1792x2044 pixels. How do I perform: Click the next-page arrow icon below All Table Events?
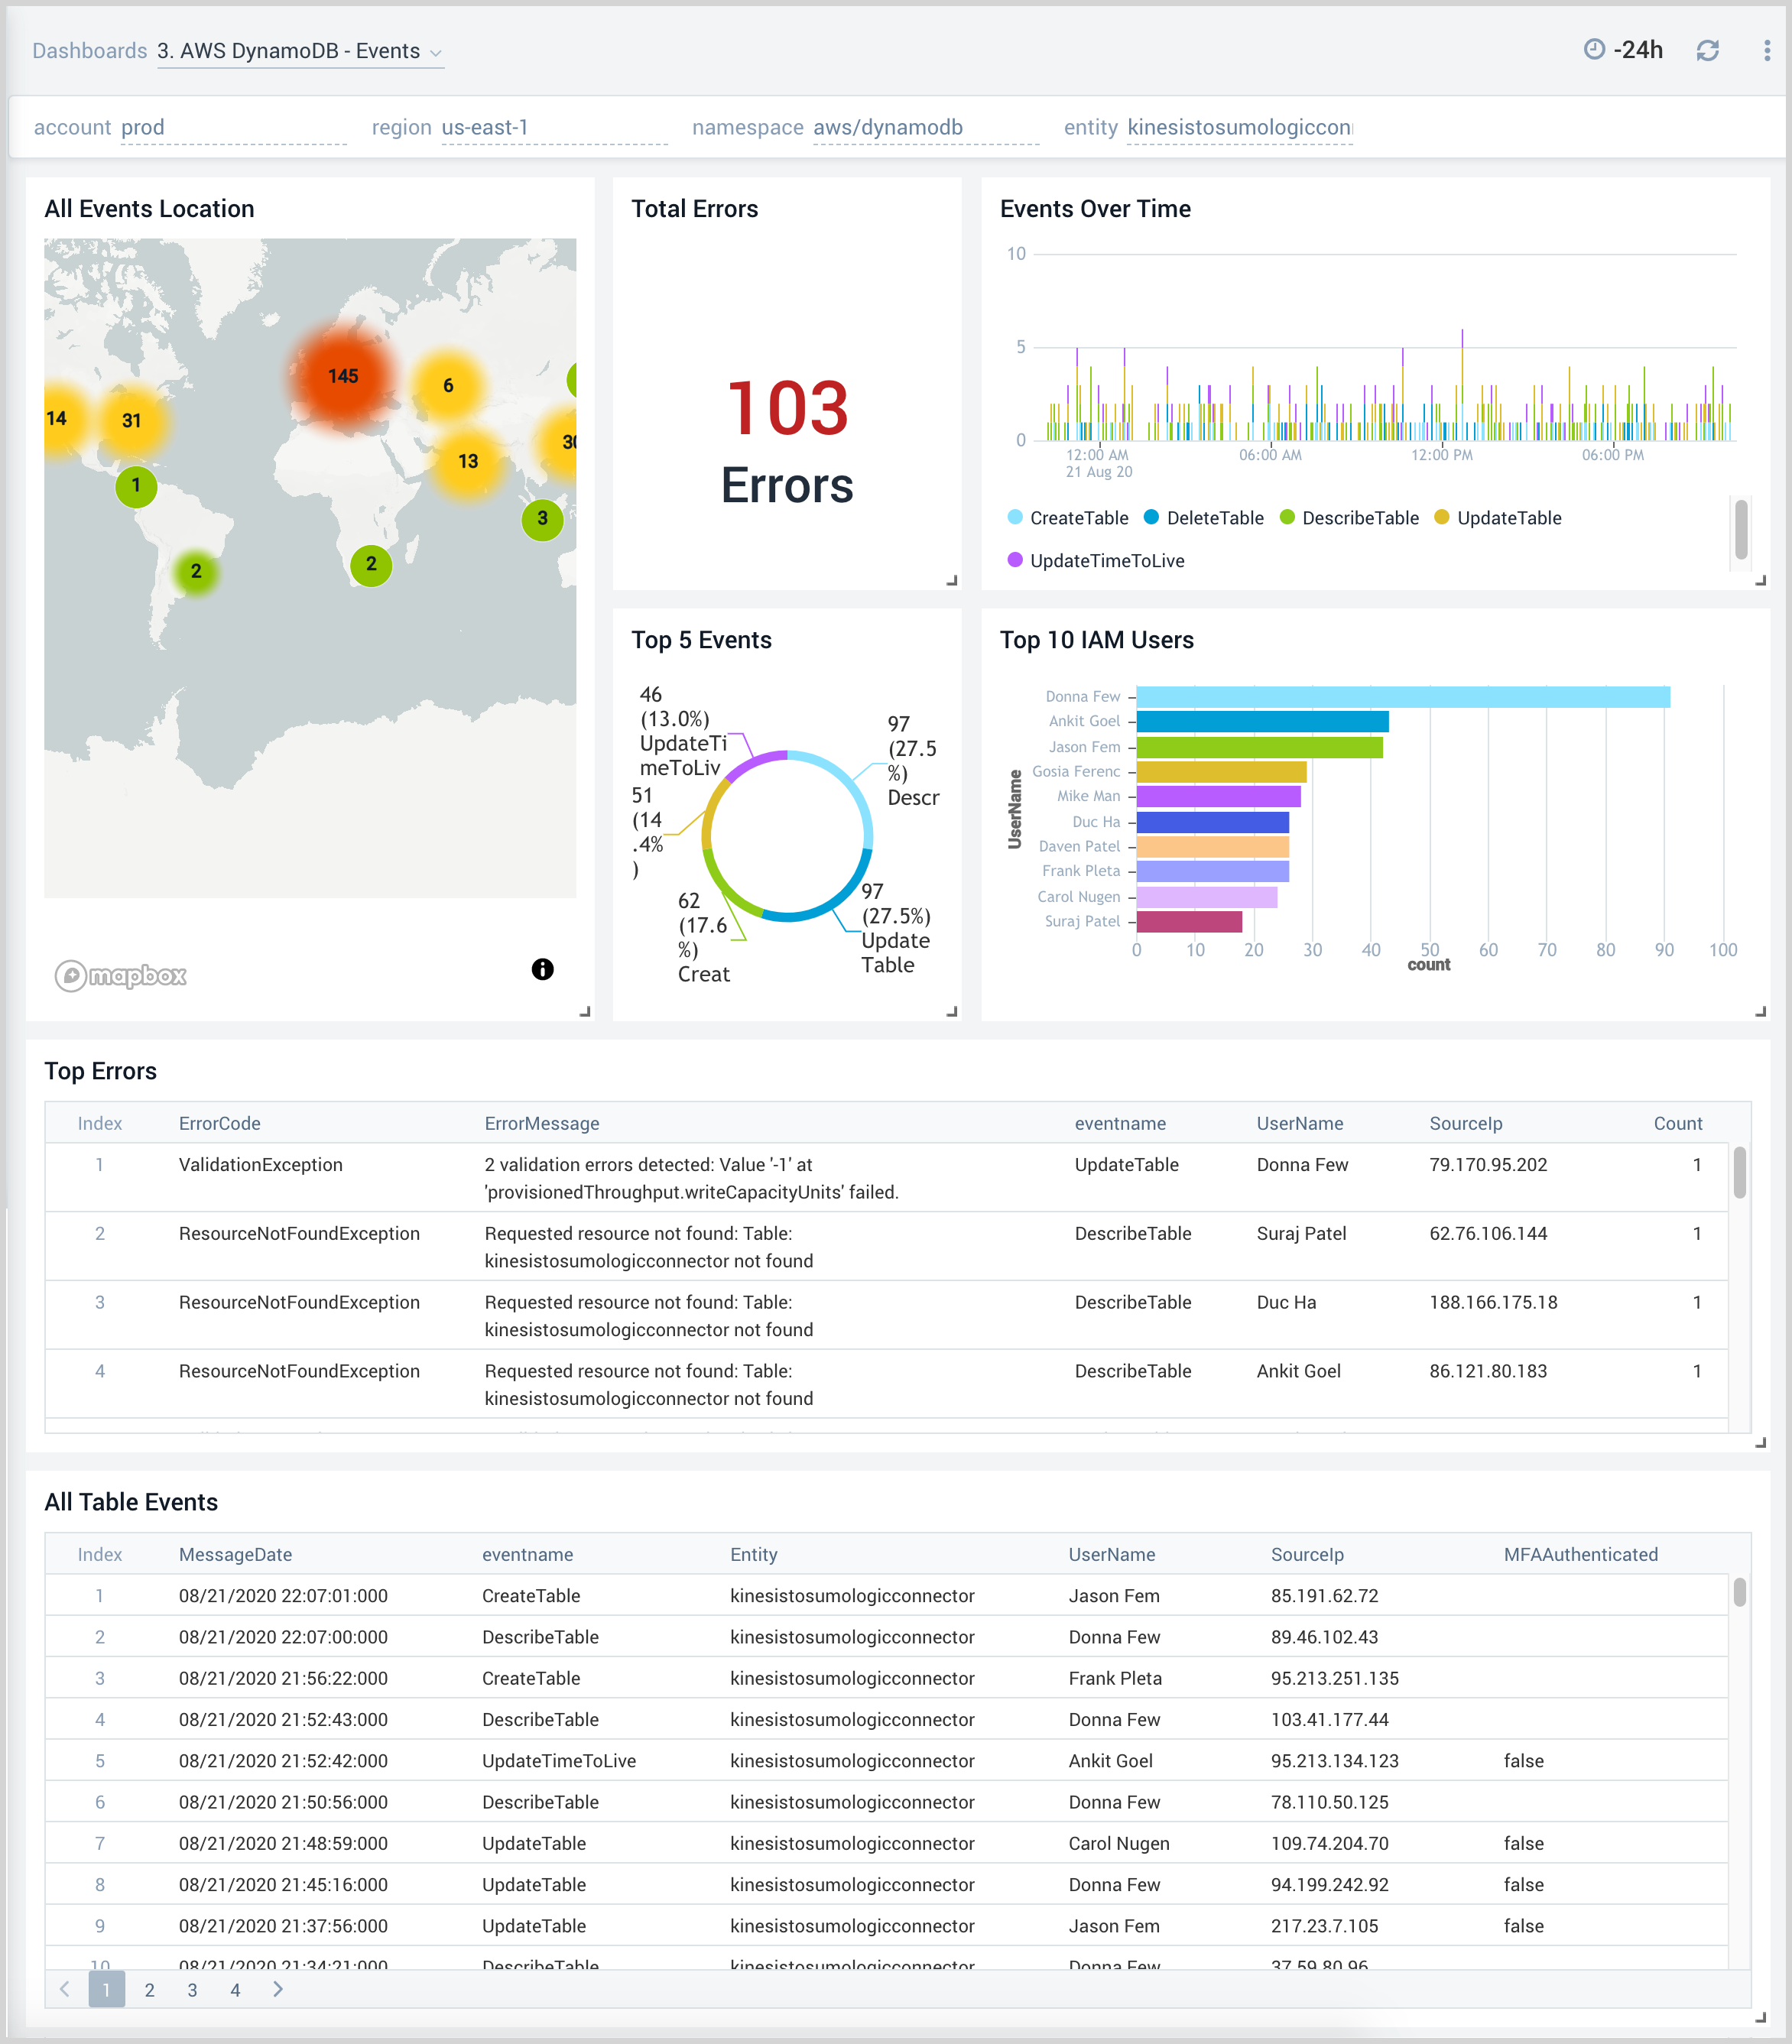point(278,1990)
